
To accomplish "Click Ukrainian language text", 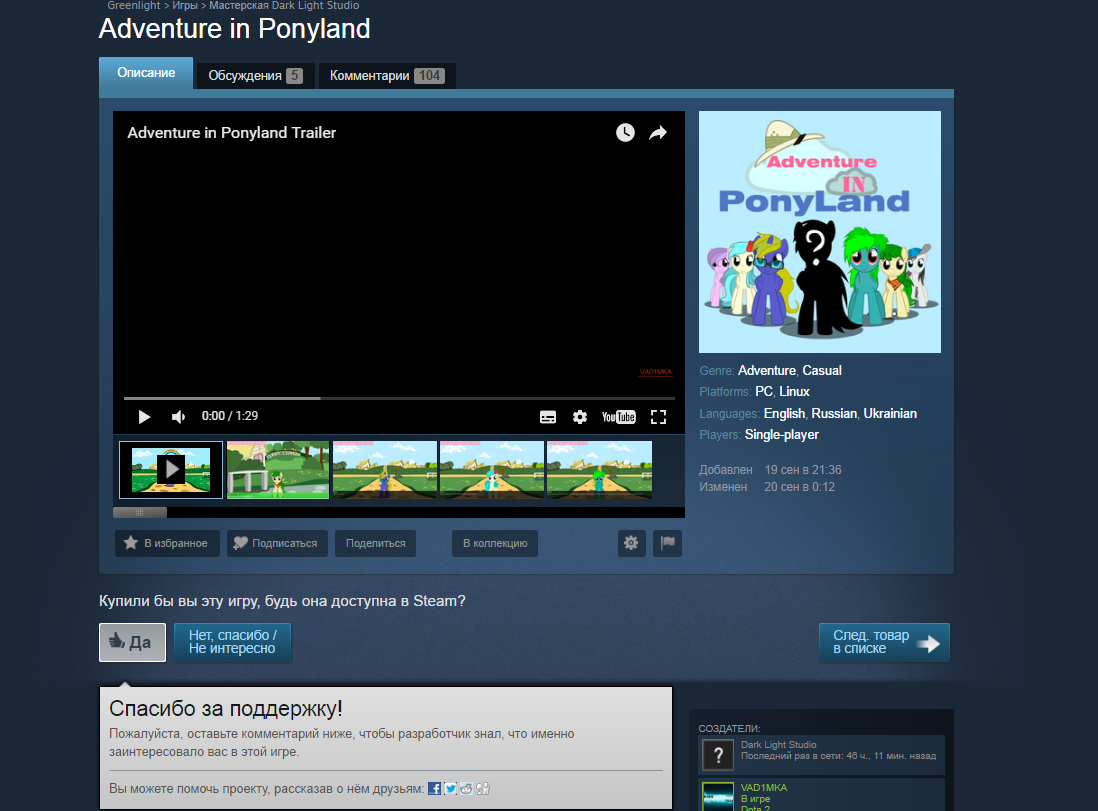I will coord(890,414).
